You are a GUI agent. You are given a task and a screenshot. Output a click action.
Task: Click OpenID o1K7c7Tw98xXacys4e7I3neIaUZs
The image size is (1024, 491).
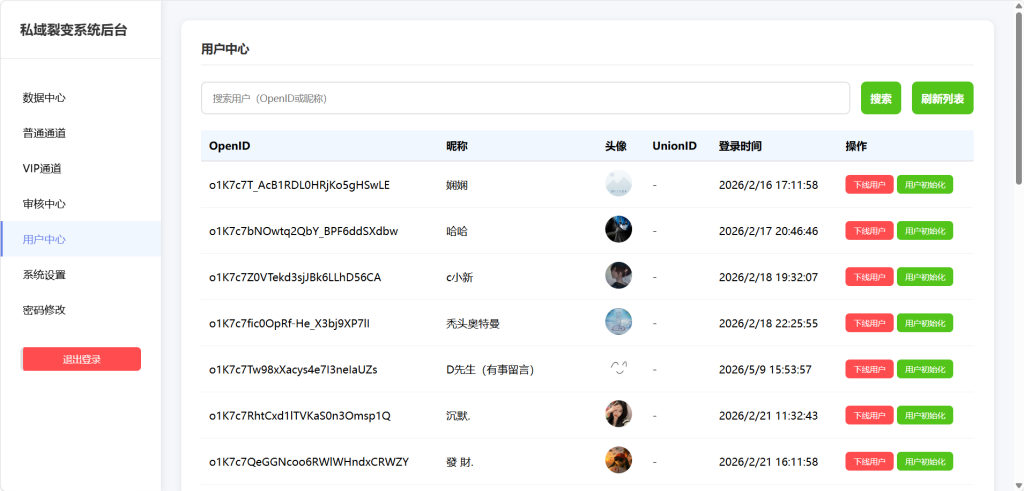(293, 370)
